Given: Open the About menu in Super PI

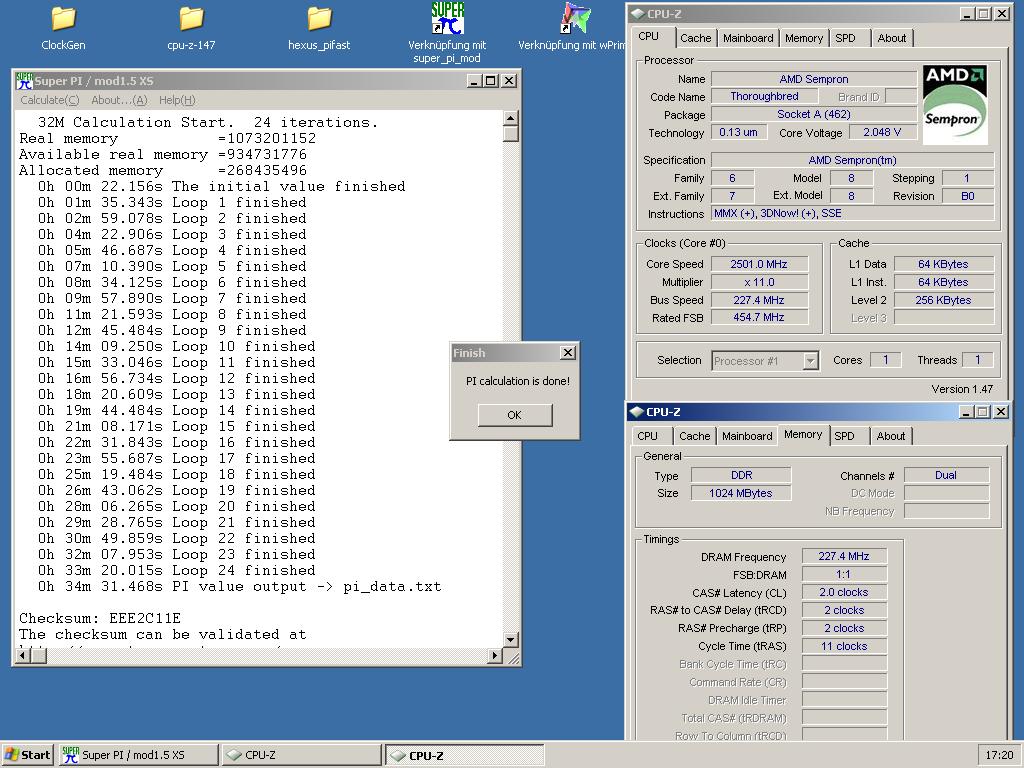Looking at the screenshot, I should (120, 100).
